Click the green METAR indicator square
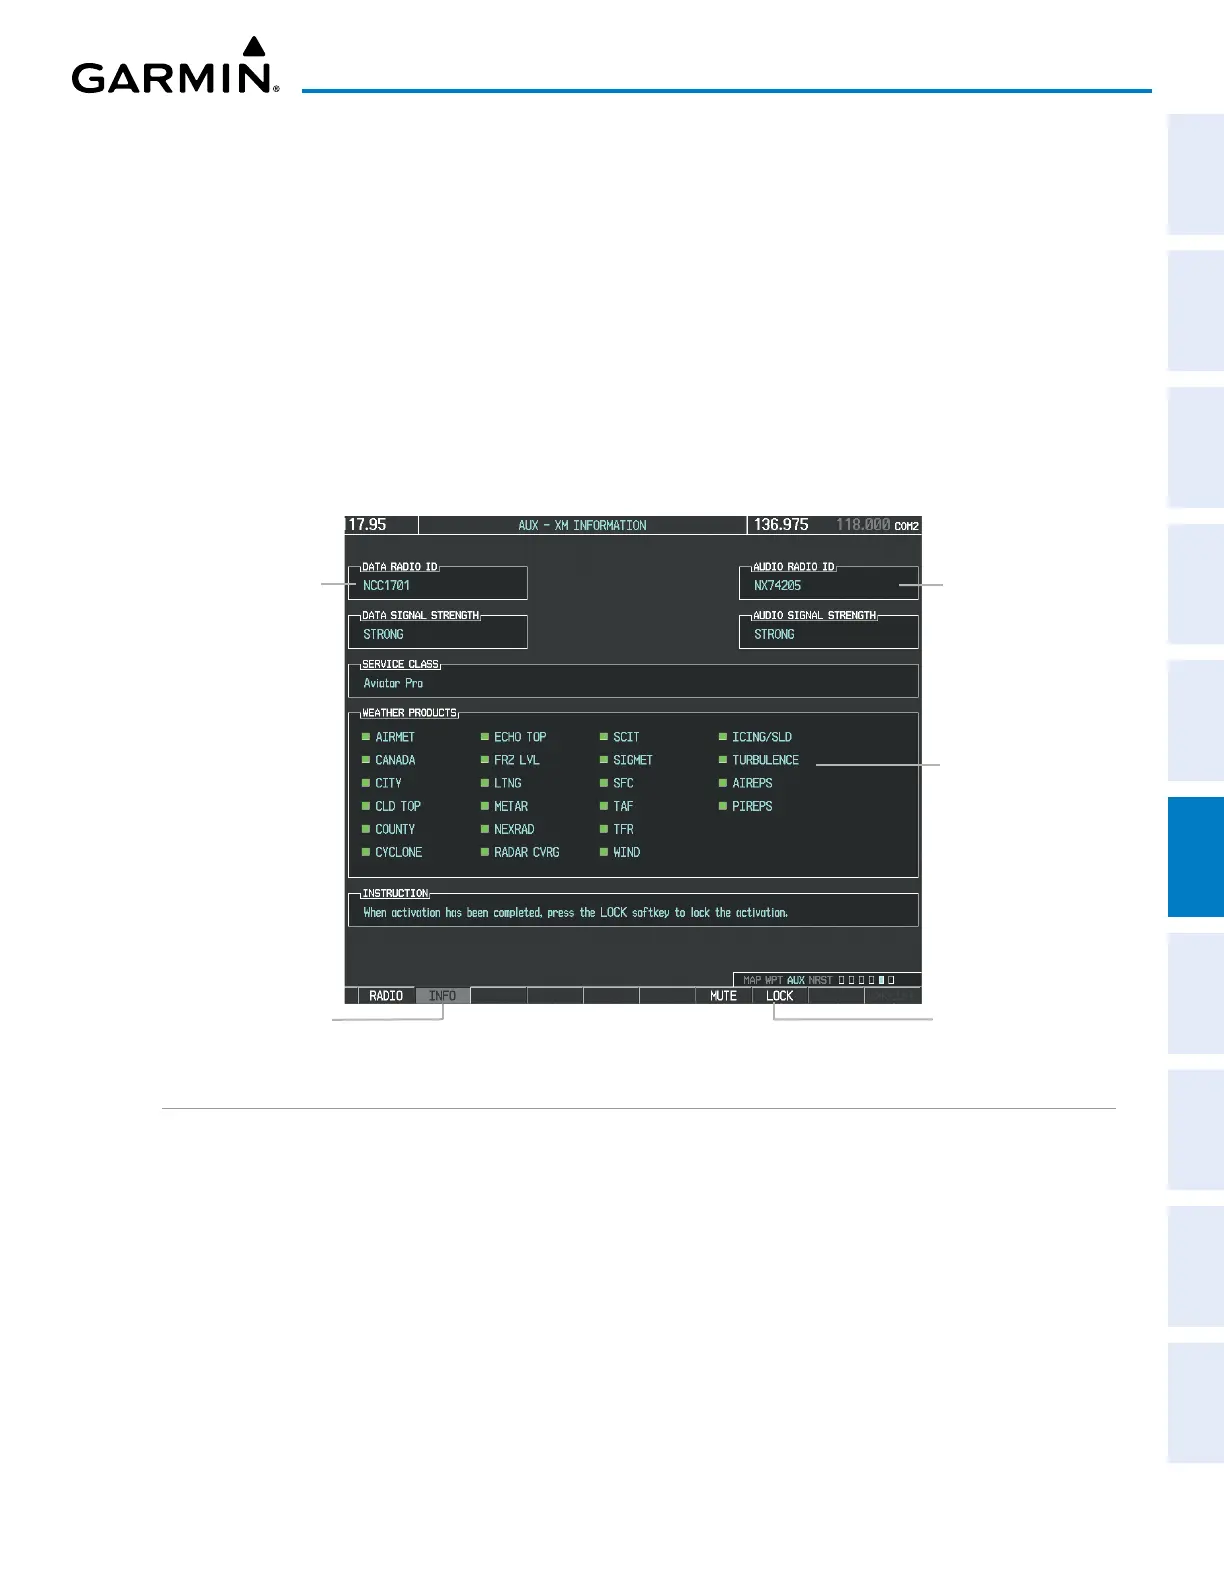The height and width of the screenshot is (1584, 1224). [x=485, y=806]
